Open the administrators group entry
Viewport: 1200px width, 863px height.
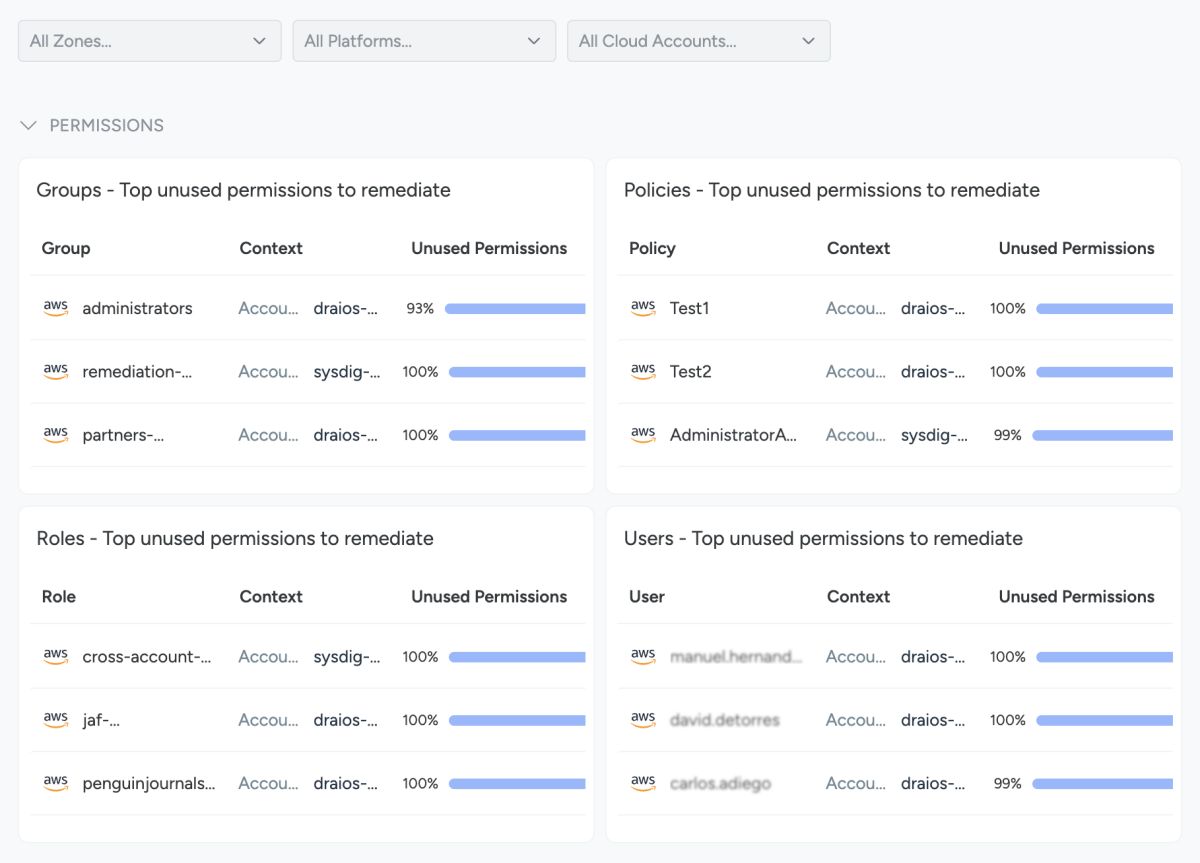coord(137,308)
